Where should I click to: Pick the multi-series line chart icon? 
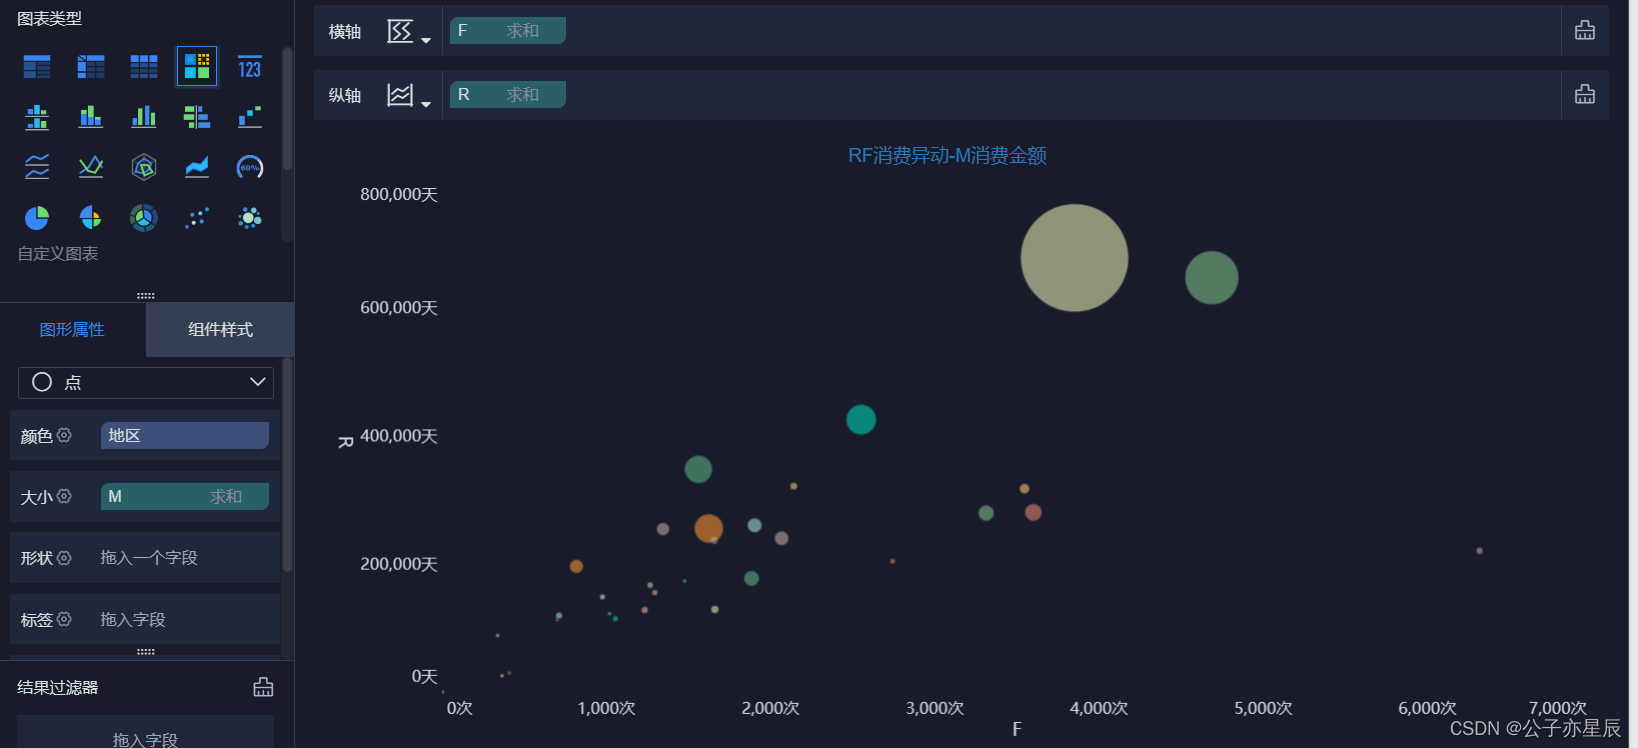pos(91,167)
